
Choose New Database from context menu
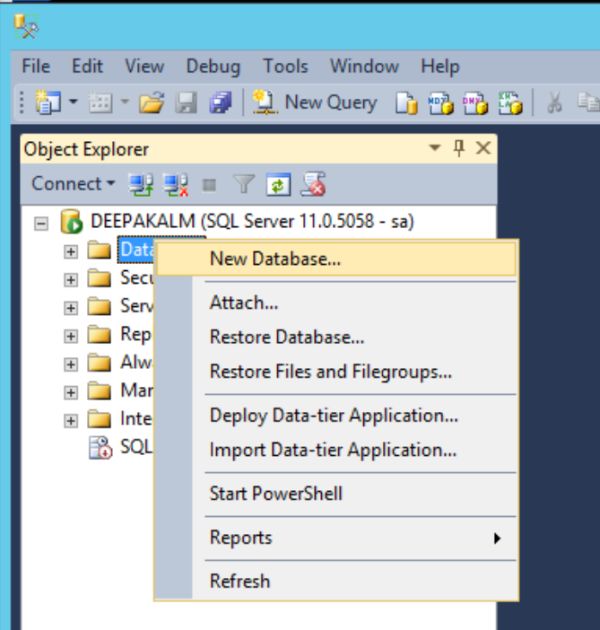(336, 259)
